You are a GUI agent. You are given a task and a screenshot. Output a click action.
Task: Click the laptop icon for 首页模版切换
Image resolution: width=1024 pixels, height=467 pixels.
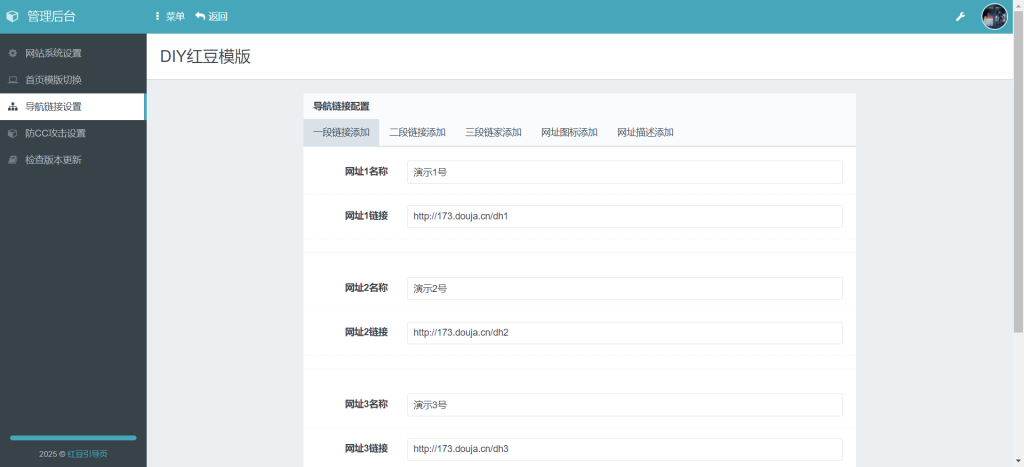coord(13,80)
